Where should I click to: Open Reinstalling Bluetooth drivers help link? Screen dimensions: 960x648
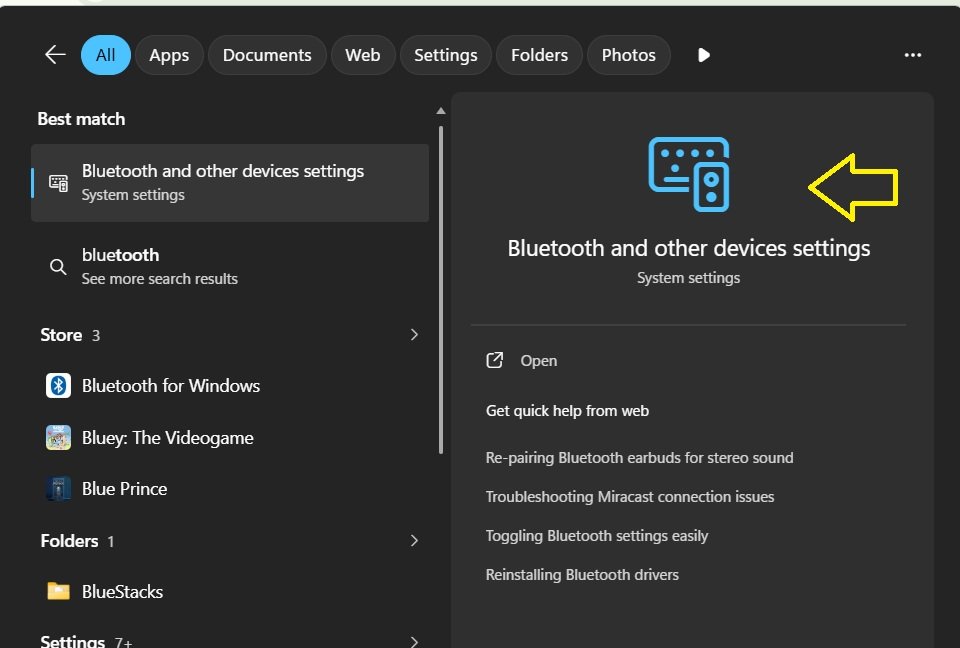[x=582, y=575]
